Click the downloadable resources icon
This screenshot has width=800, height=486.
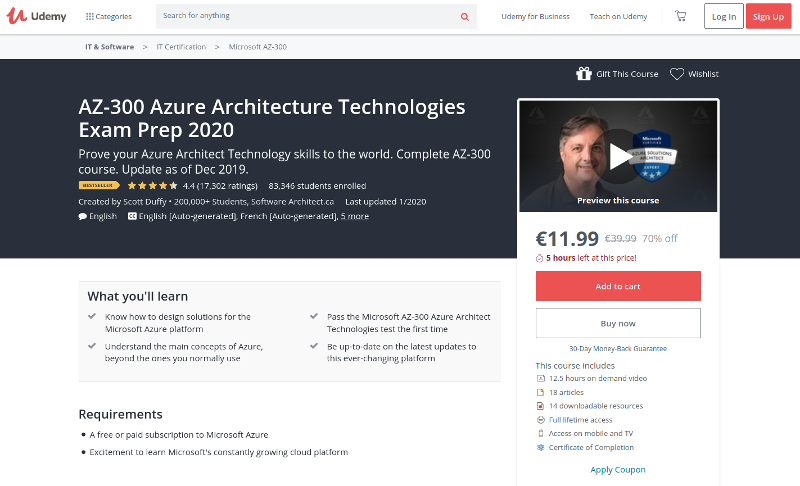pos(541,406)
